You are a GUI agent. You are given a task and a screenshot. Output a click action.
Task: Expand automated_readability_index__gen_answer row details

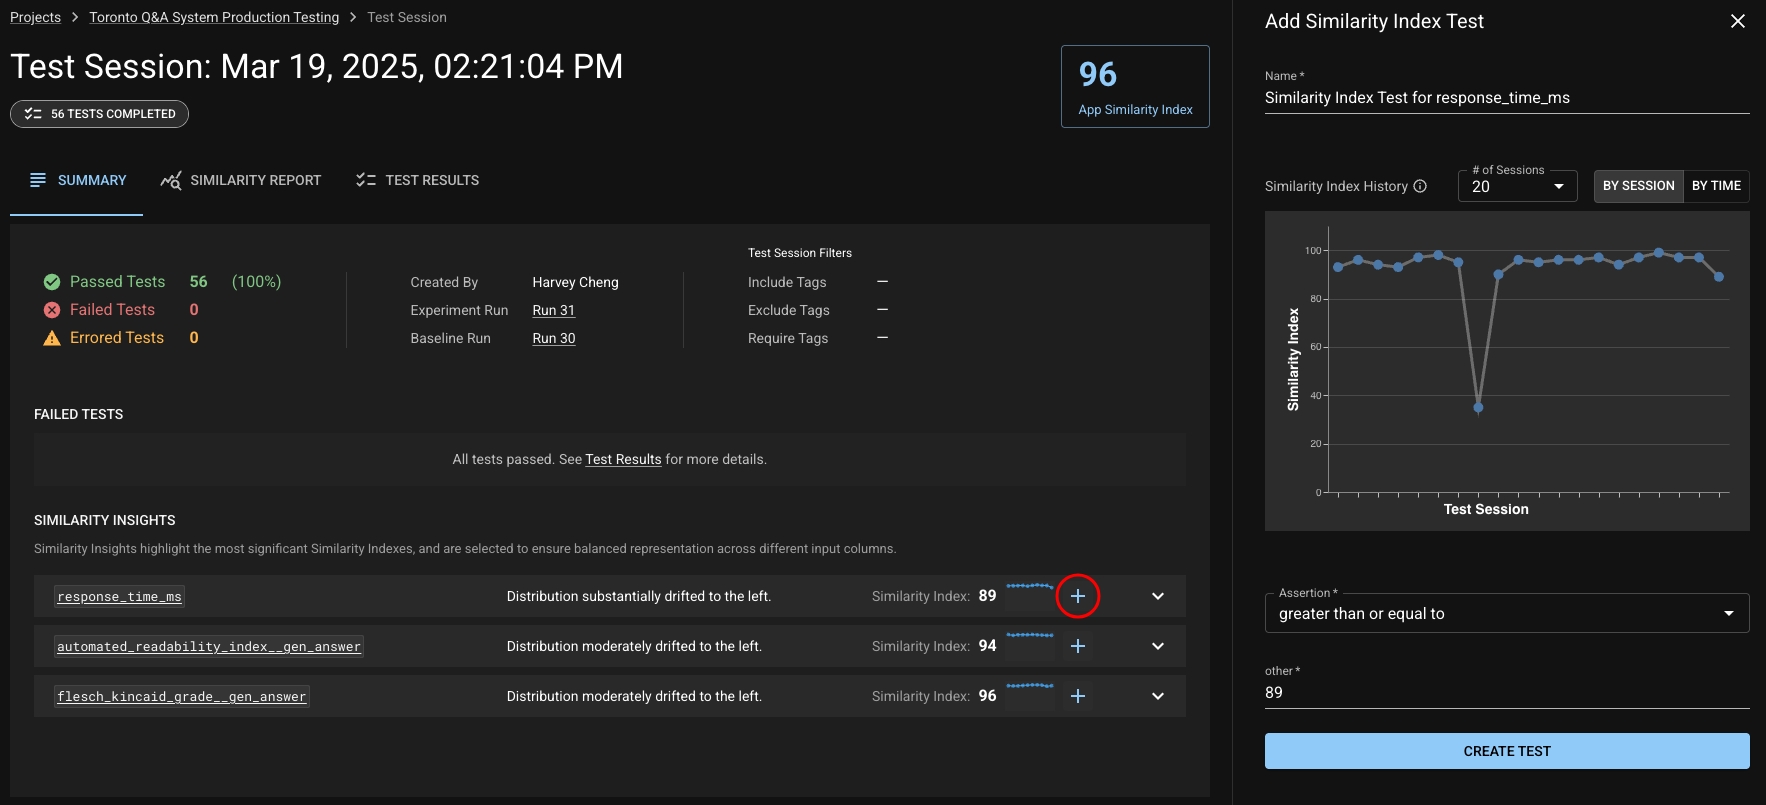click(x=1157, y=646)
